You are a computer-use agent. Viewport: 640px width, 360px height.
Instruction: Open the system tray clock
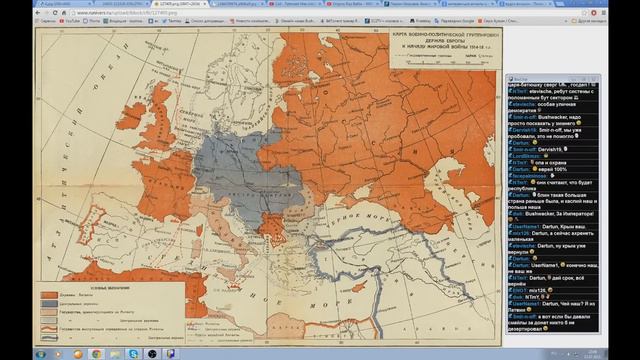click(x=592, y=354)
